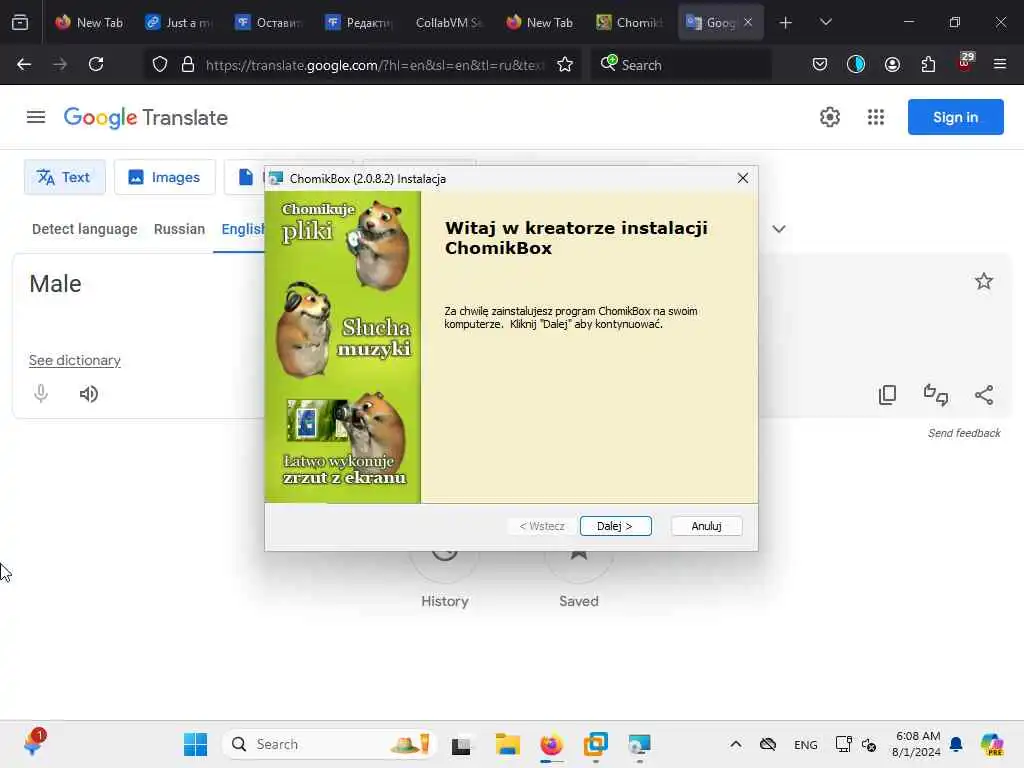Click the taskbar Search box
This screenshot has width=1024, height=768.
click(330, 744)
